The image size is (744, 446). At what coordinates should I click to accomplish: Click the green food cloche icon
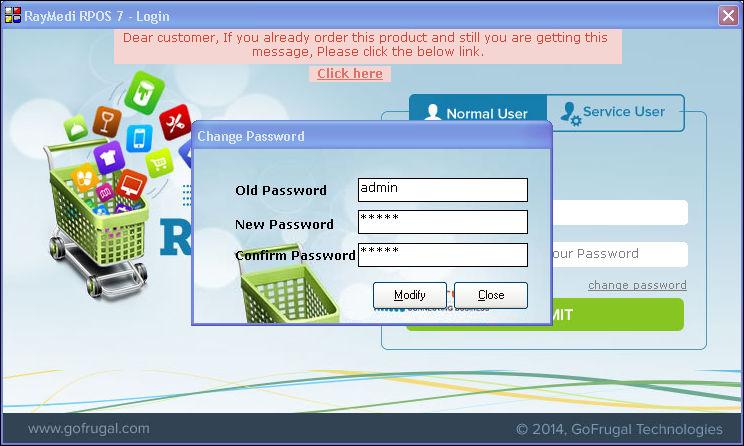76,128
